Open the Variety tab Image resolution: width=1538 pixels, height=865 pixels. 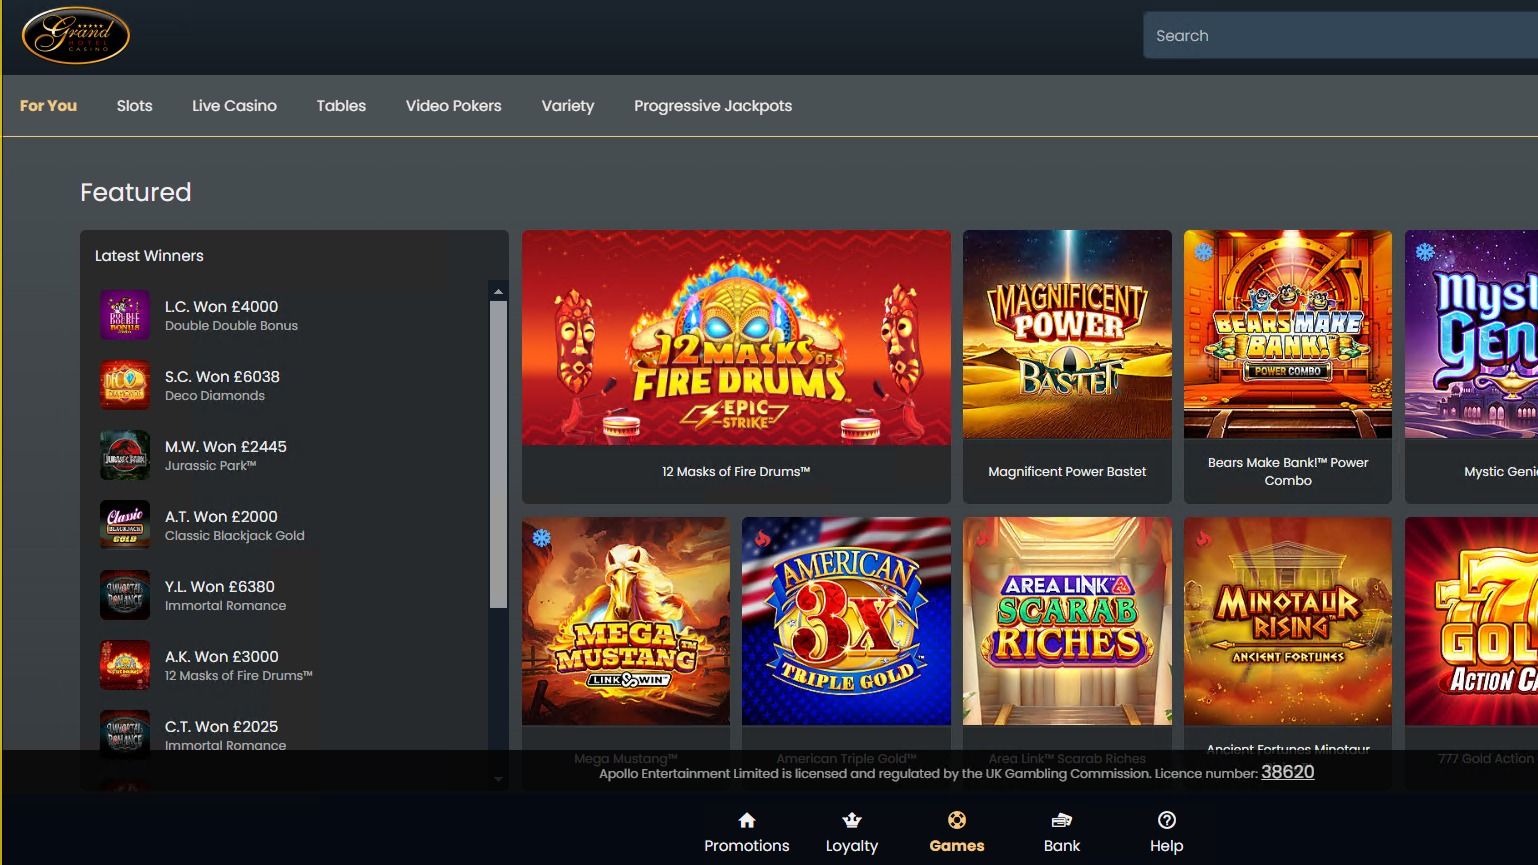(567, 105)
